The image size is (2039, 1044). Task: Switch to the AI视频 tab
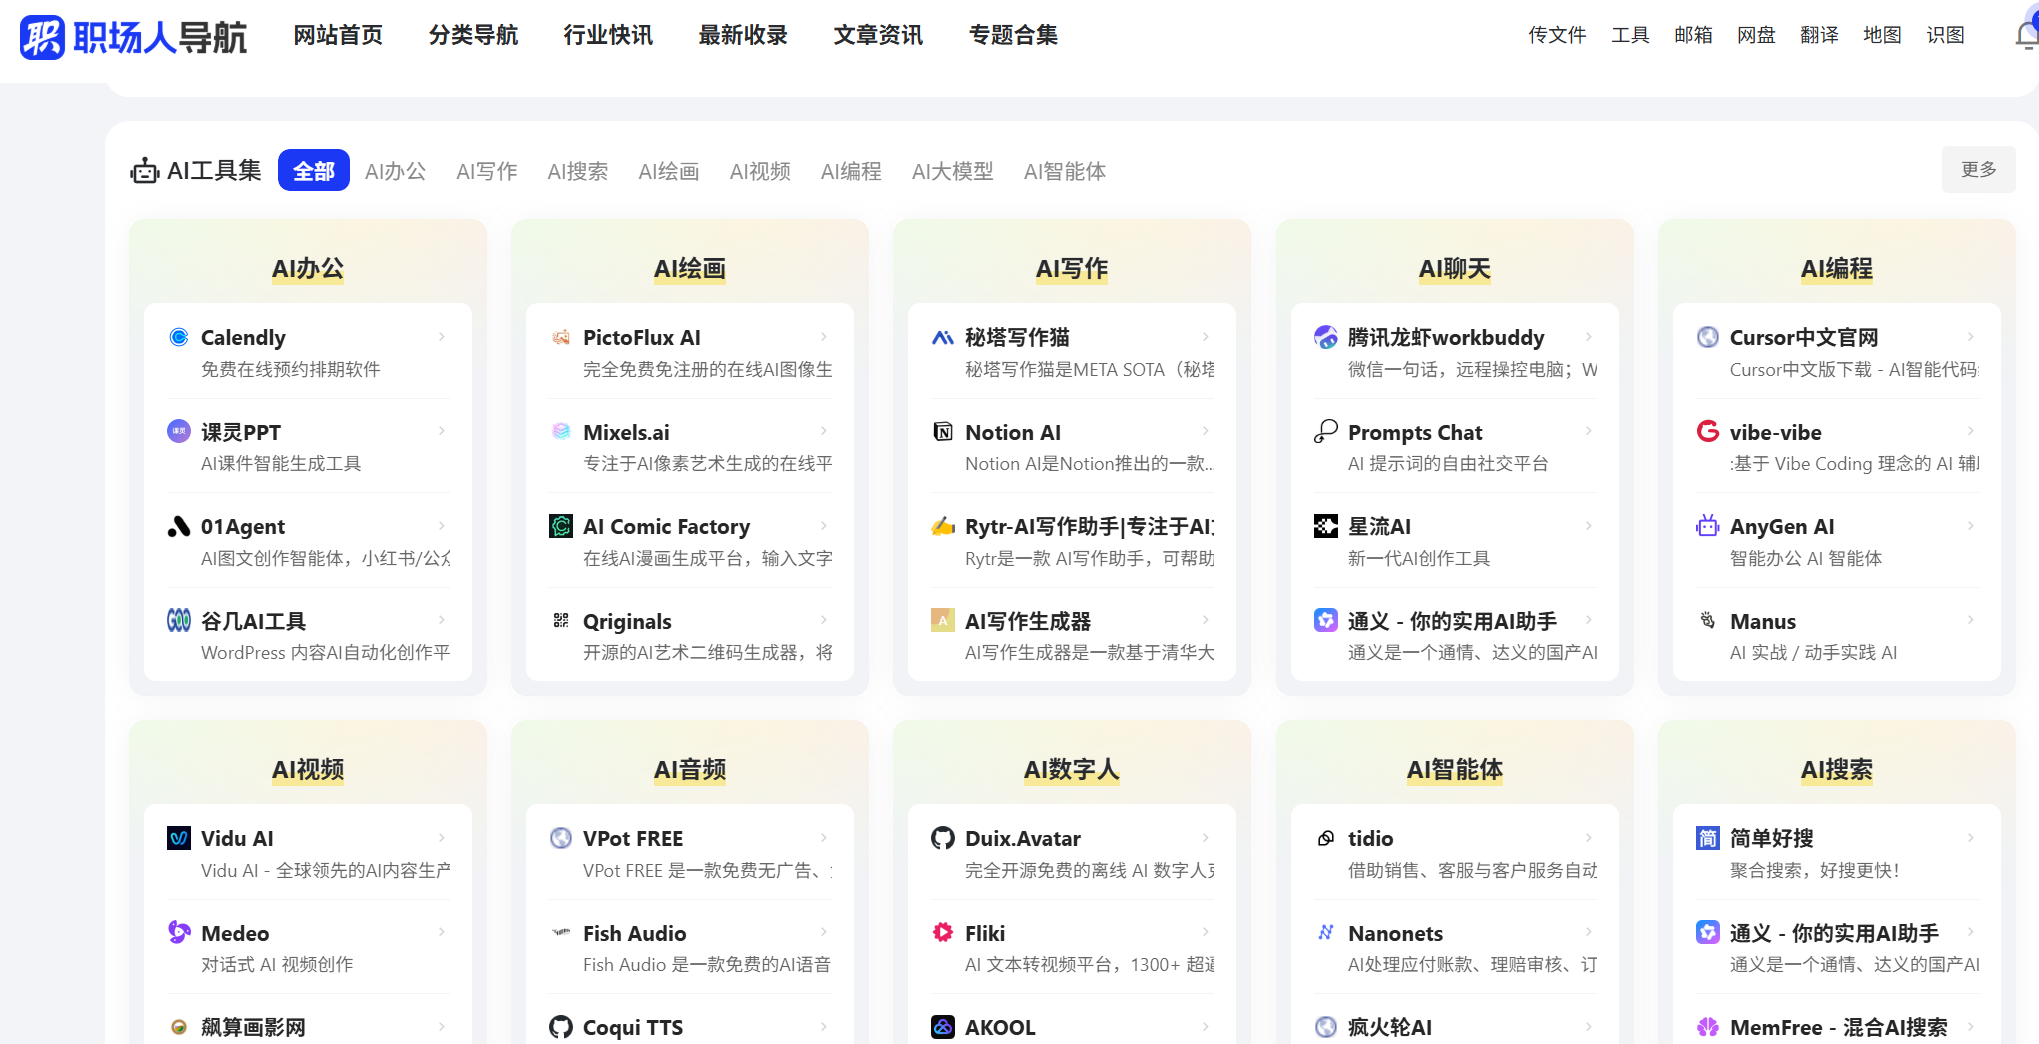click(x=760, y=171)
